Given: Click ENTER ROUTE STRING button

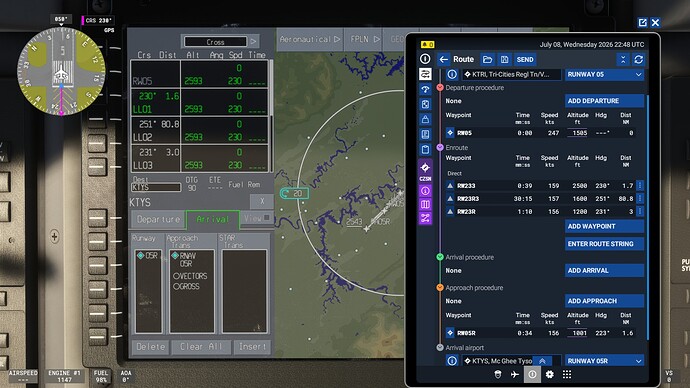Looking at the screenshot, I should coord(604,244).
